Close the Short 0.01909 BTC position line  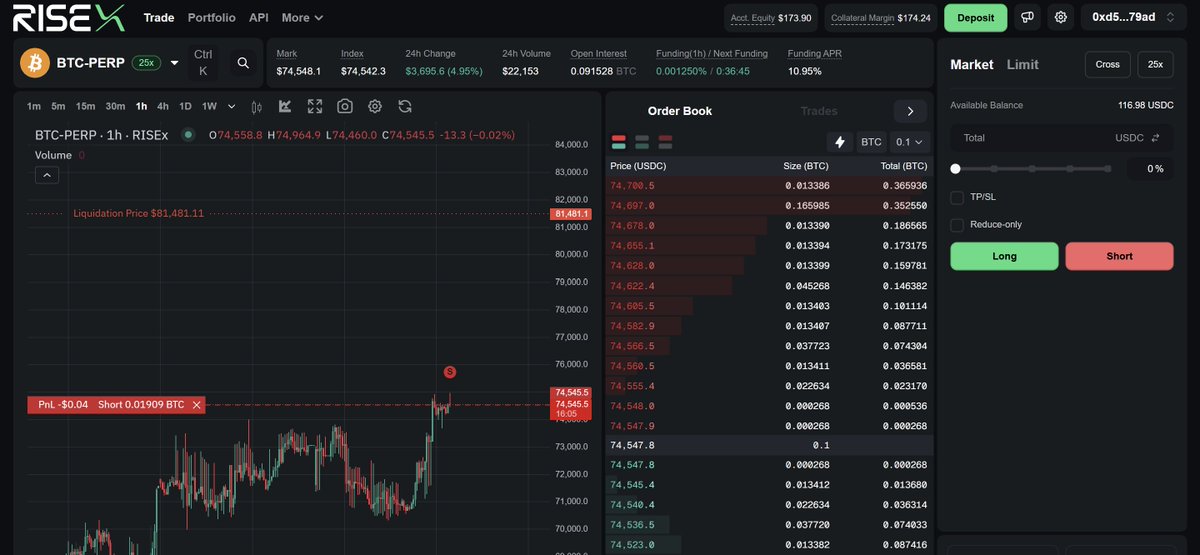[x=197, y=405]
